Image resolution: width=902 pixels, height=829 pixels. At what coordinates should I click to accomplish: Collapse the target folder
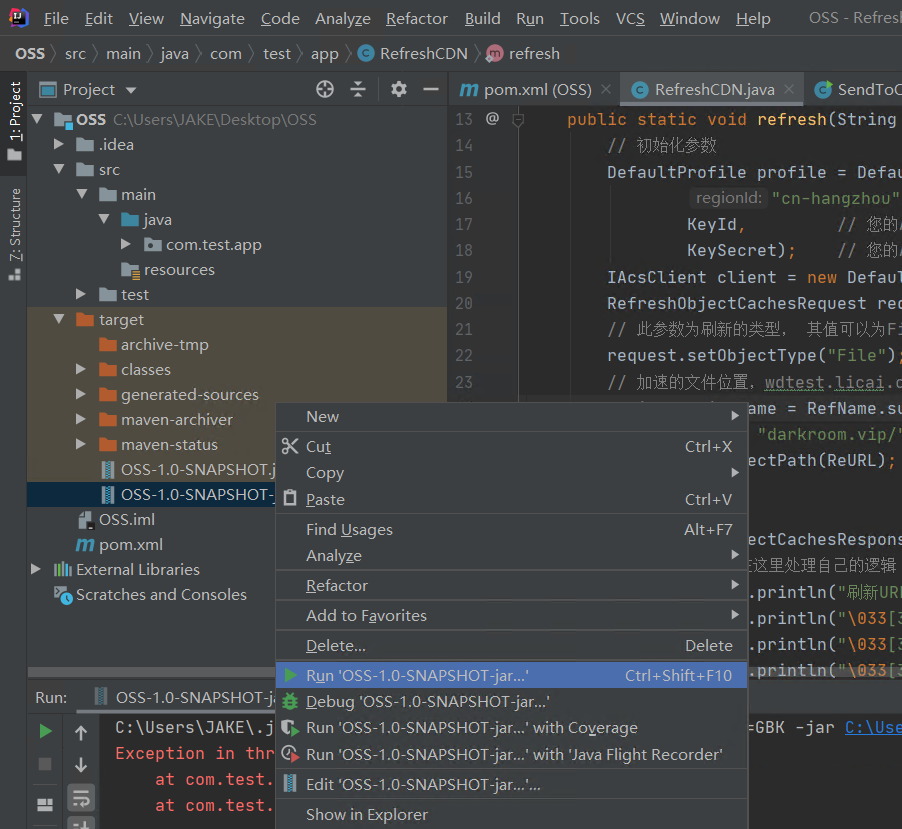(x=59, y=319)
